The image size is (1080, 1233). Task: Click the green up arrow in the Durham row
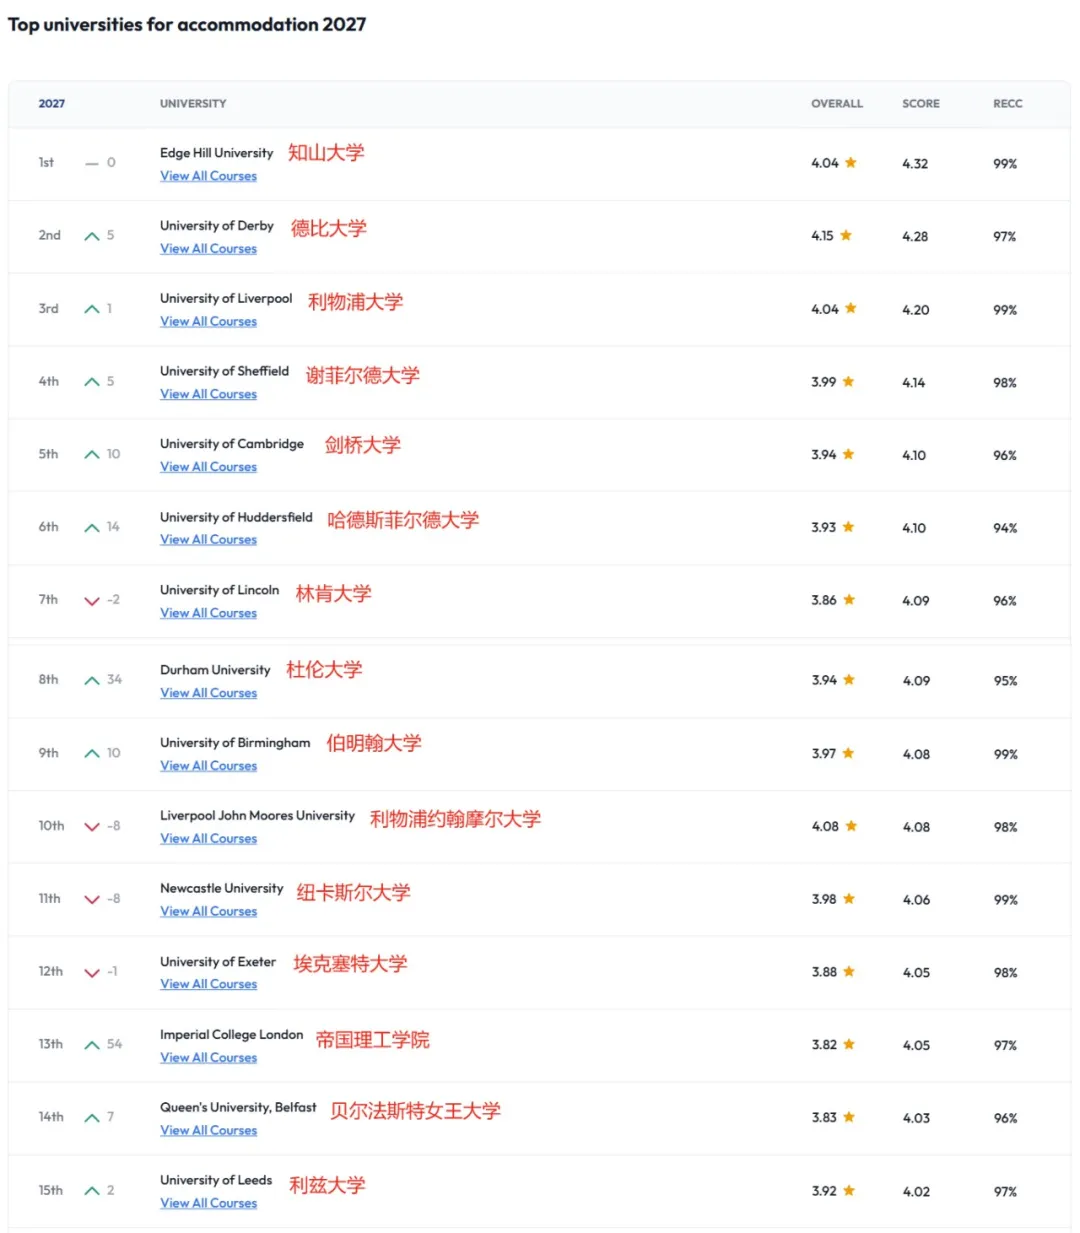(92, 680)
